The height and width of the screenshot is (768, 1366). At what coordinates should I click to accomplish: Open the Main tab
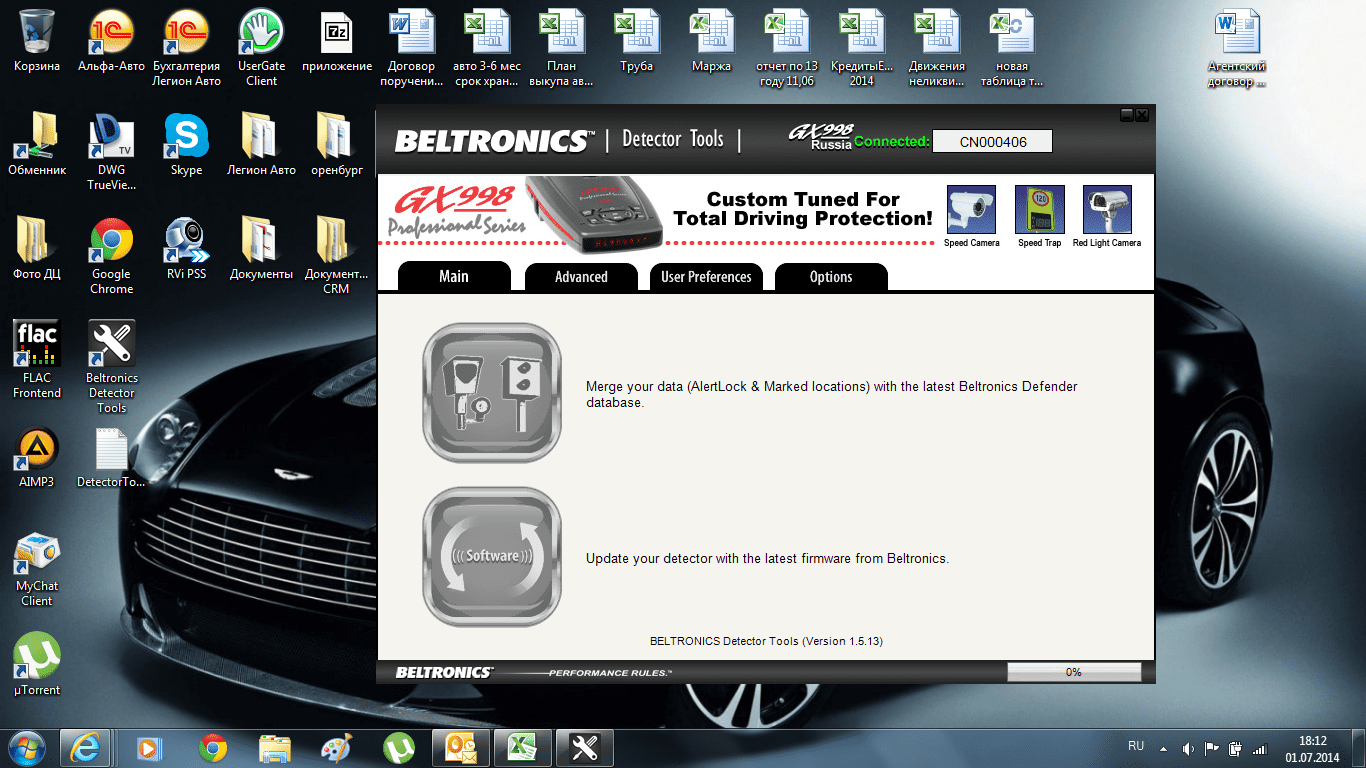(454, 277)
